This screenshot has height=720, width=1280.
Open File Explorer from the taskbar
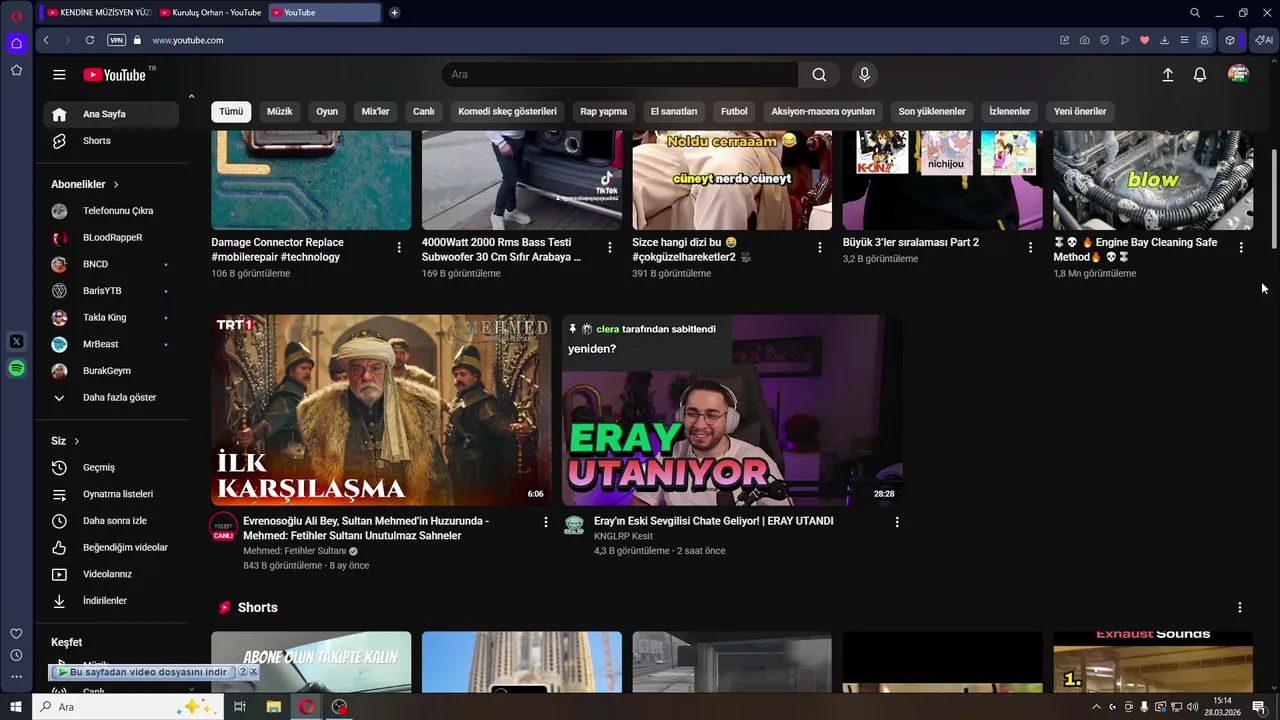273,707
